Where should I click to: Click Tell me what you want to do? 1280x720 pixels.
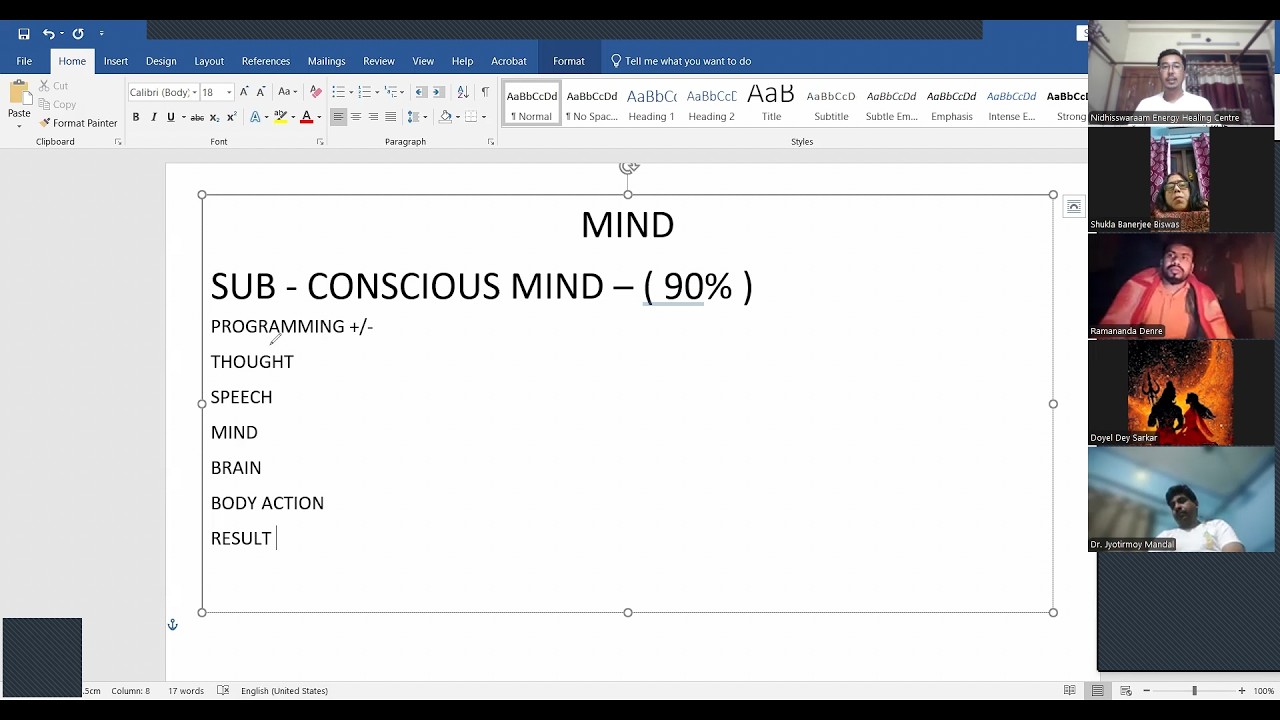680,61
